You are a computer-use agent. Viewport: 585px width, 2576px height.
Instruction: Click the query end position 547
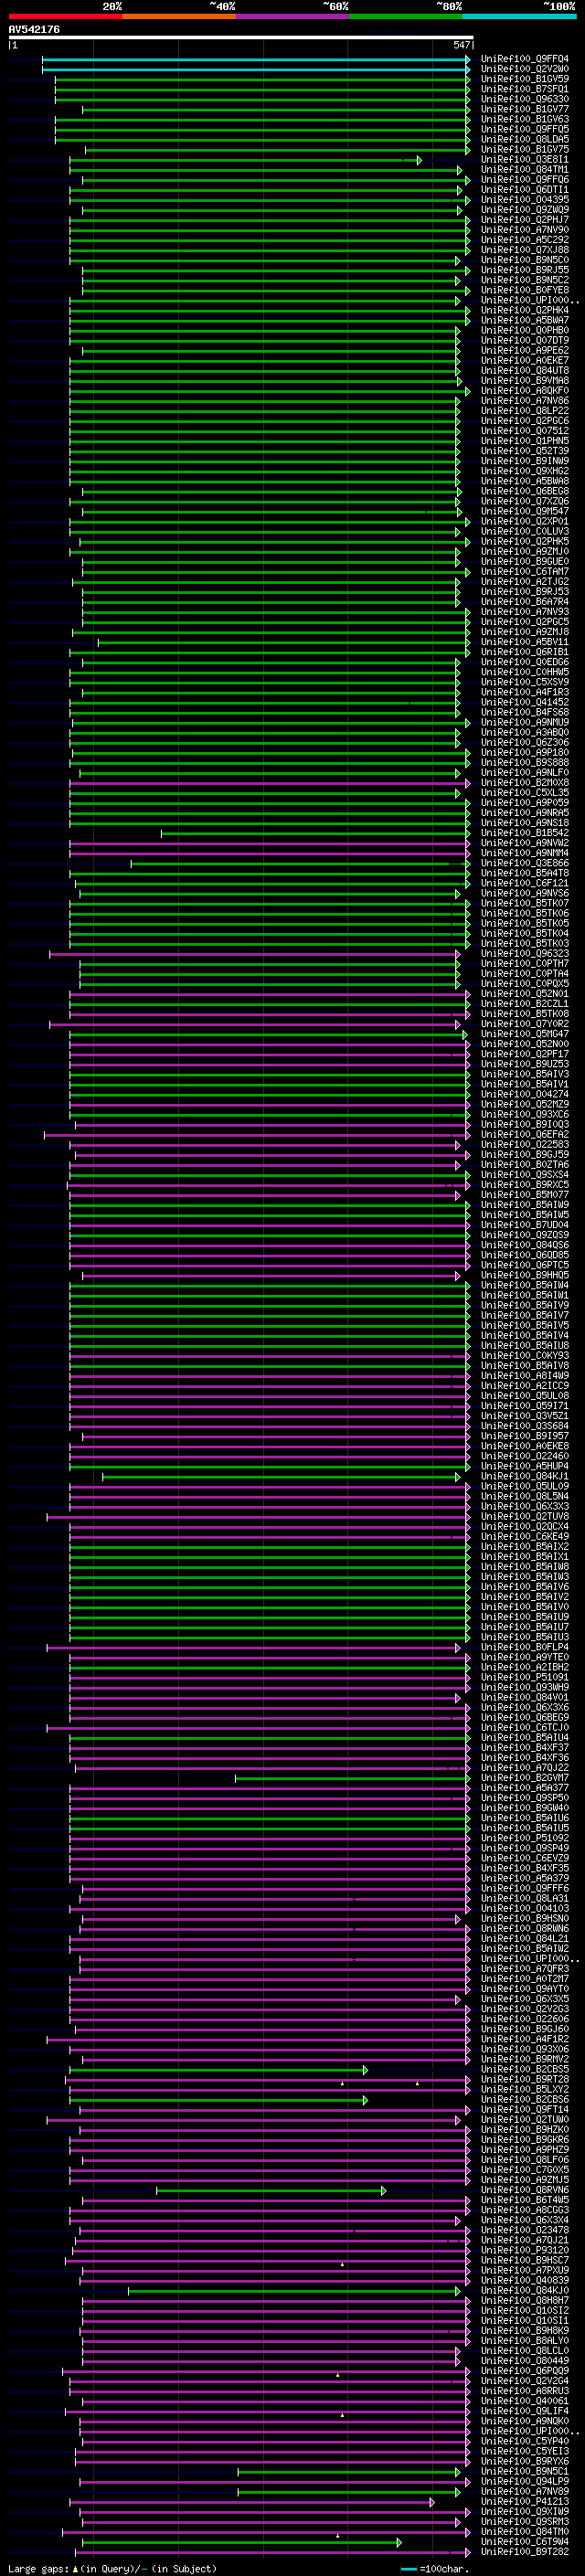click(461, 45)
